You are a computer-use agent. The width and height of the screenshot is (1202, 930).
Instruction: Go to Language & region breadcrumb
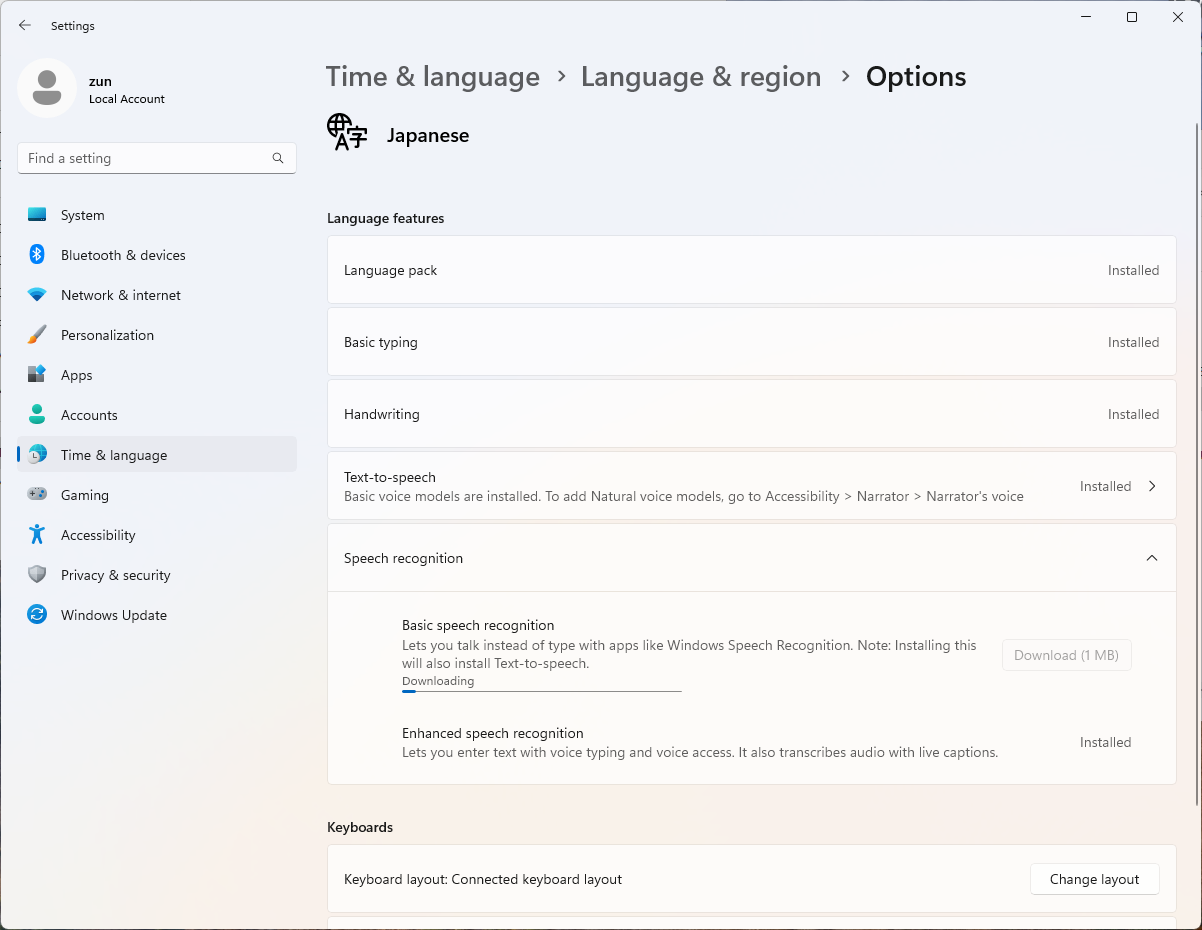[x=701, y=77]
